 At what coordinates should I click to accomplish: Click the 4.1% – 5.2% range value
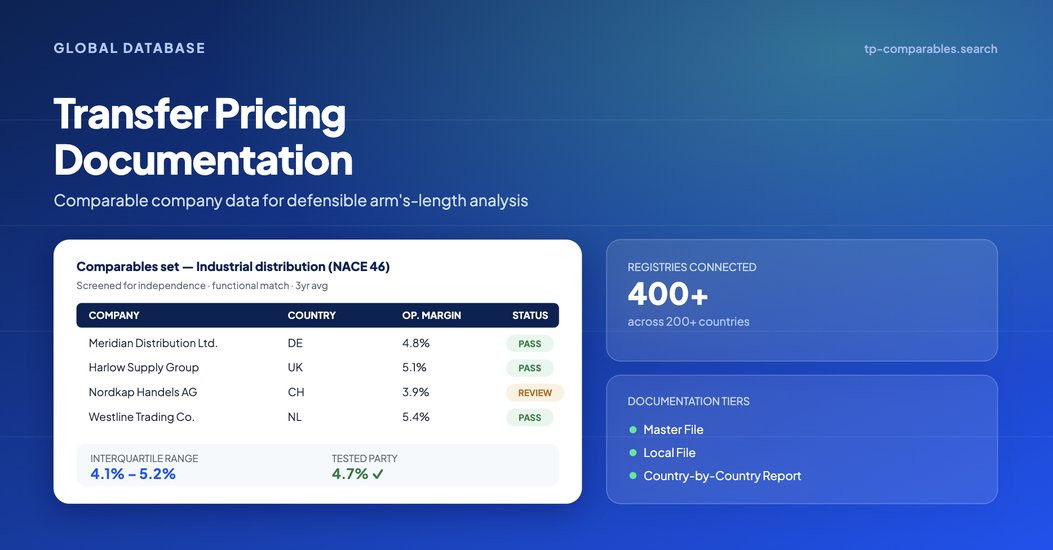(133, 474)
